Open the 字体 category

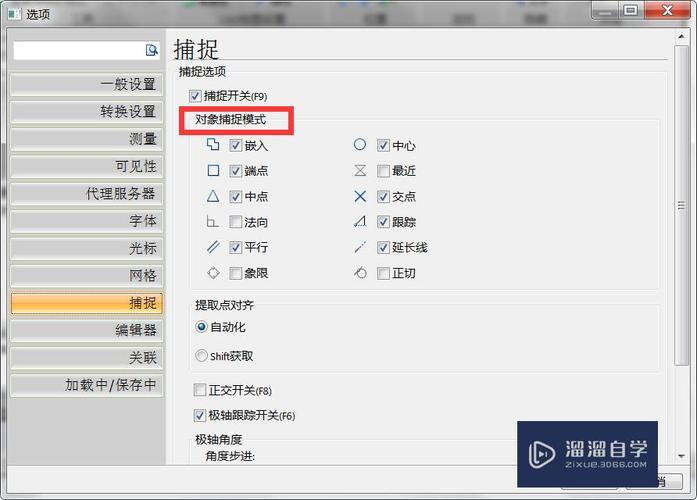[87, 221]
